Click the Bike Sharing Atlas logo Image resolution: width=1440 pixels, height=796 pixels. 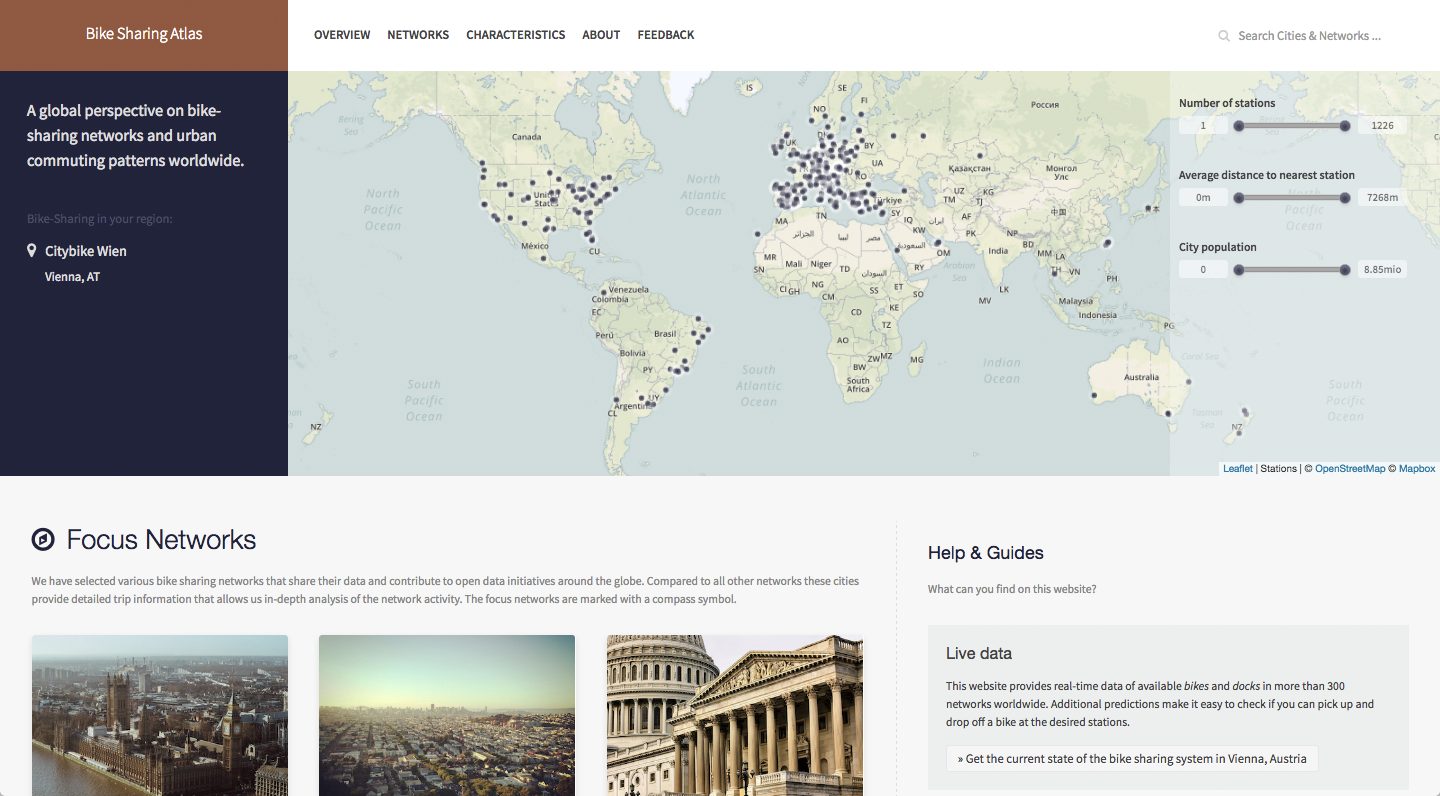click(144, 34)
